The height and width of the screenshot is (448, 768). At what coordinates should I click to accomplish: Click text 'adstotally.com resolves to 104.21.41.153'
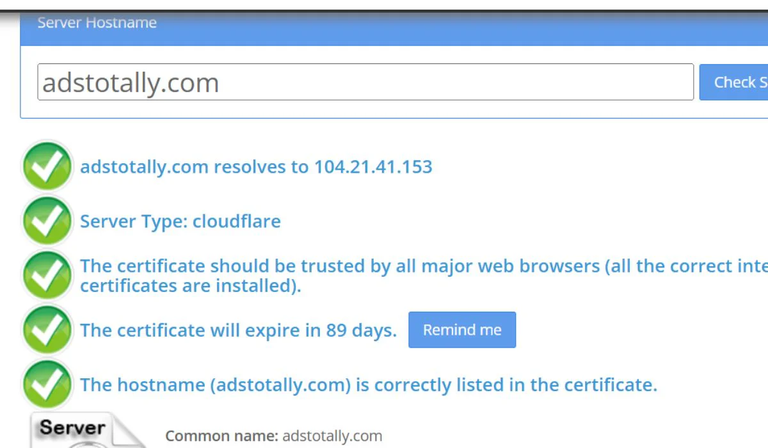tap(256, 166)
